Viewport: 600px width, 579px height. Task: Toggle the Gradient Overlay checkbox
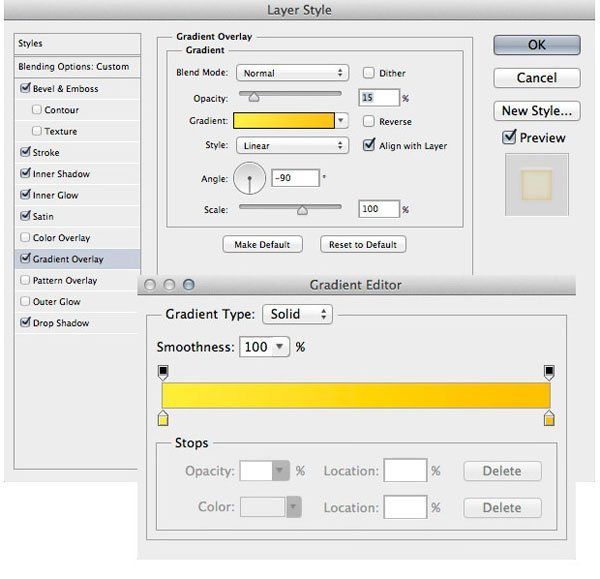tap(25, 258)
